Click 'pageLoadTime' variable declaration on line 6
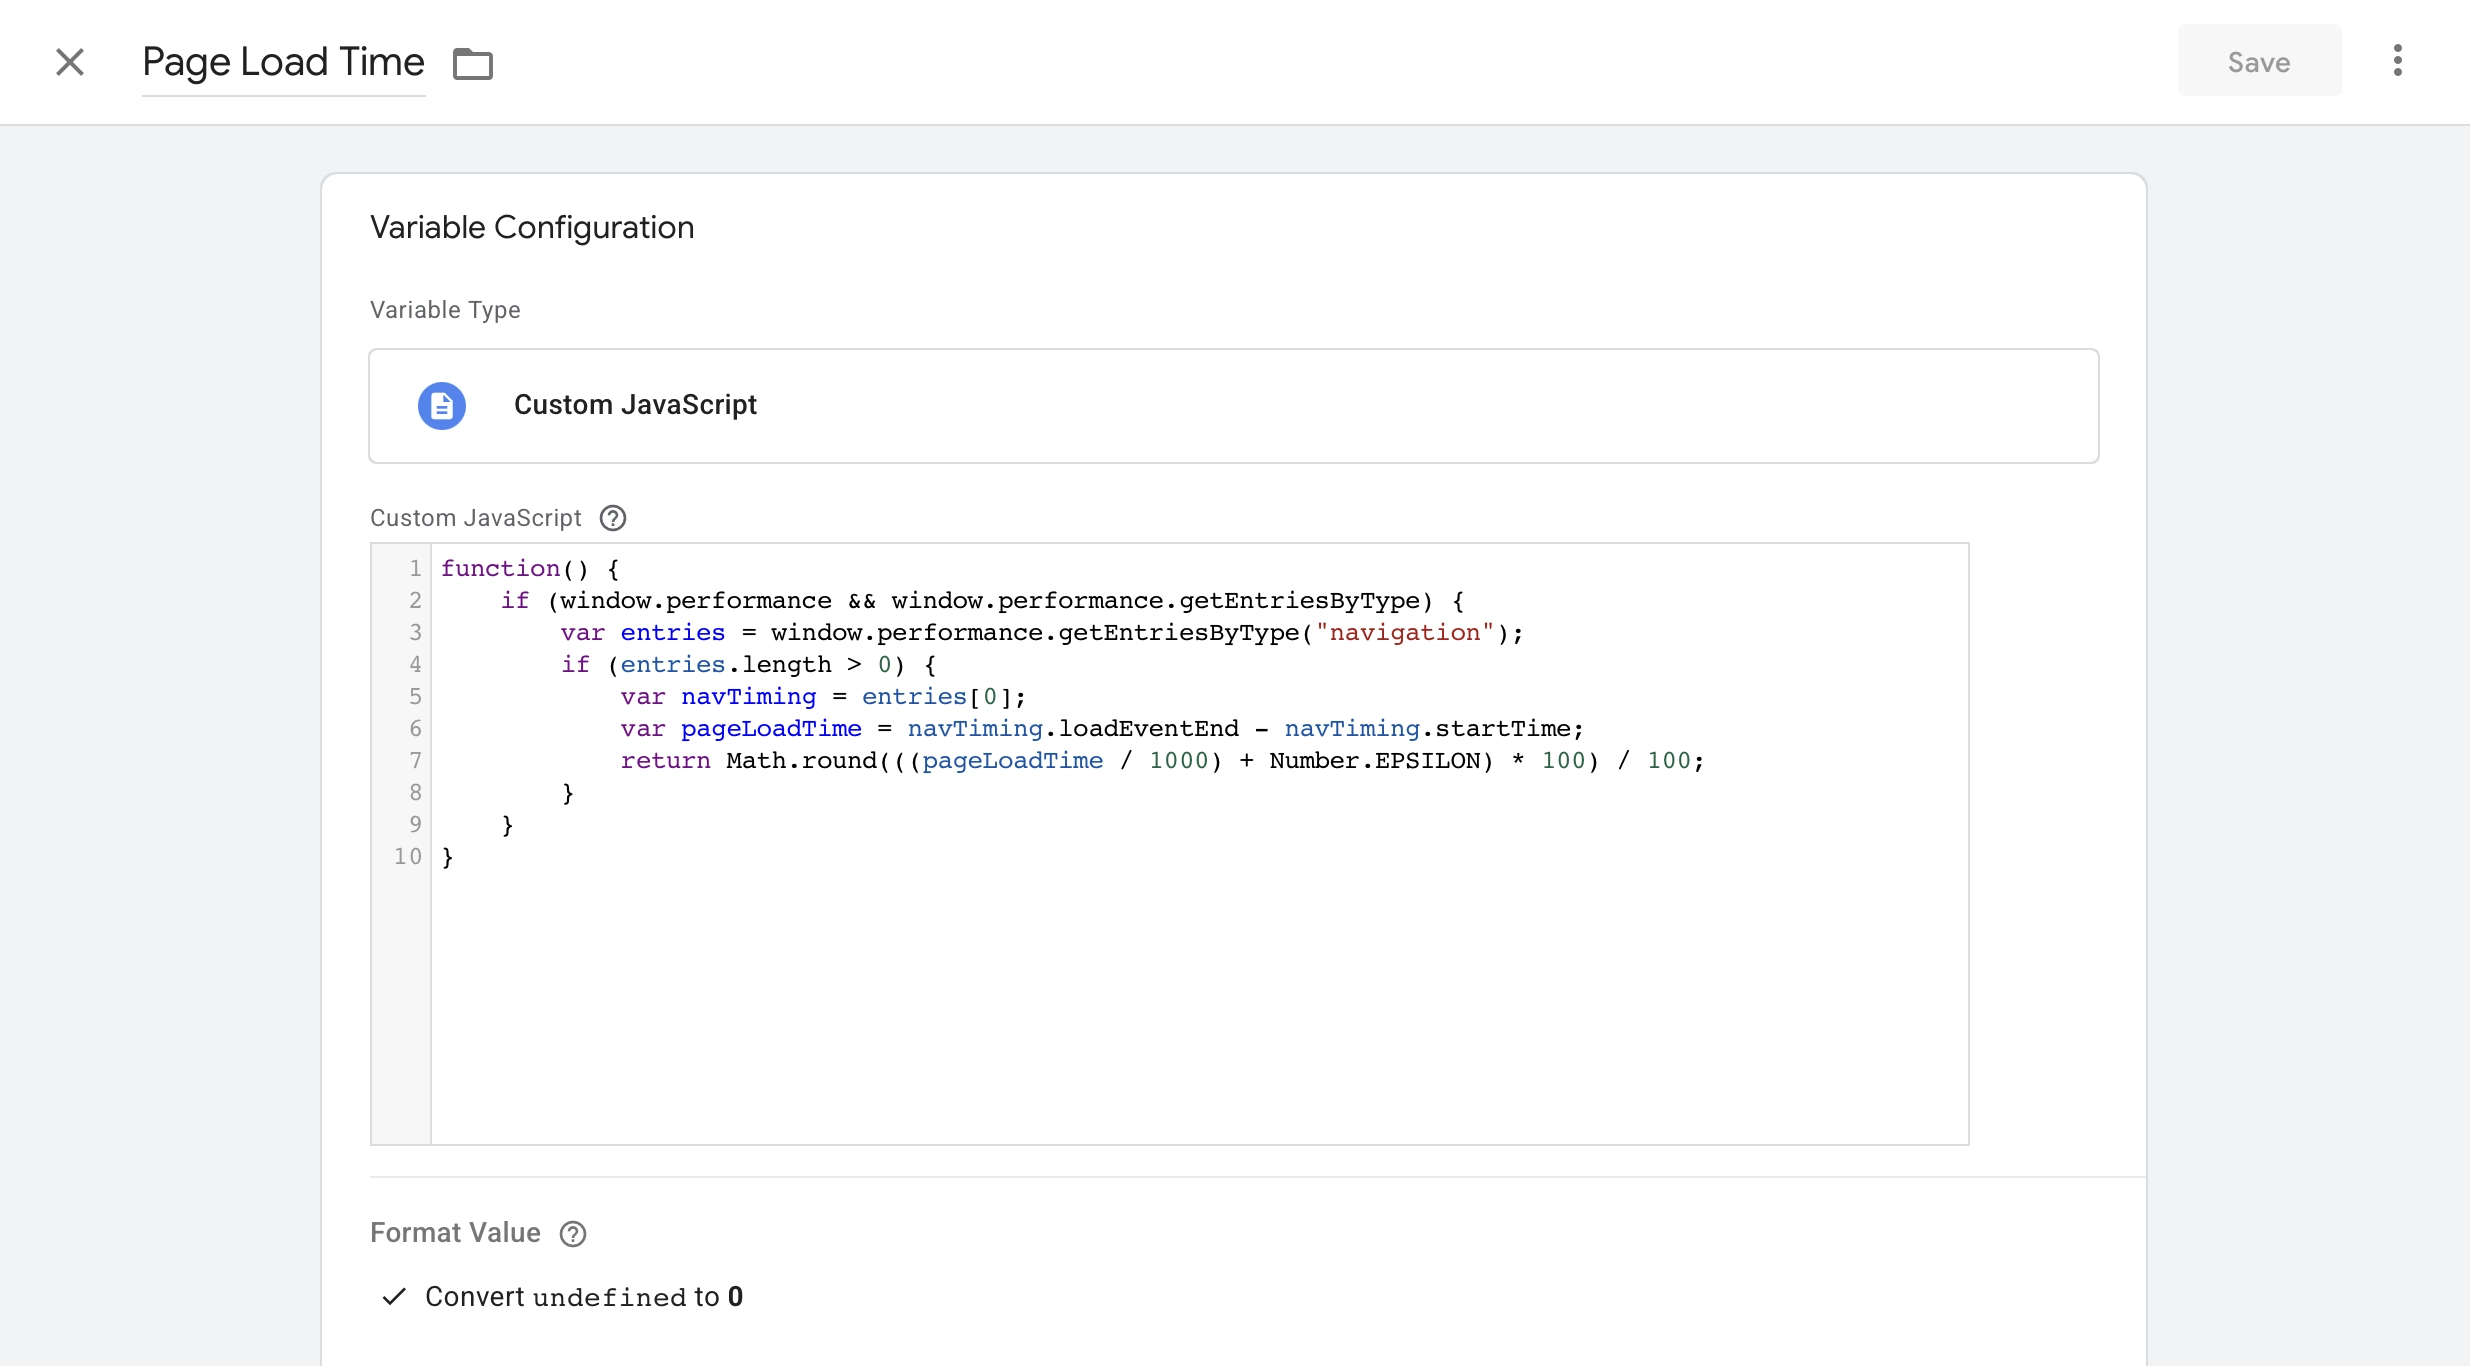Viewport: 2470px width, 1366px height. (771, 728)
